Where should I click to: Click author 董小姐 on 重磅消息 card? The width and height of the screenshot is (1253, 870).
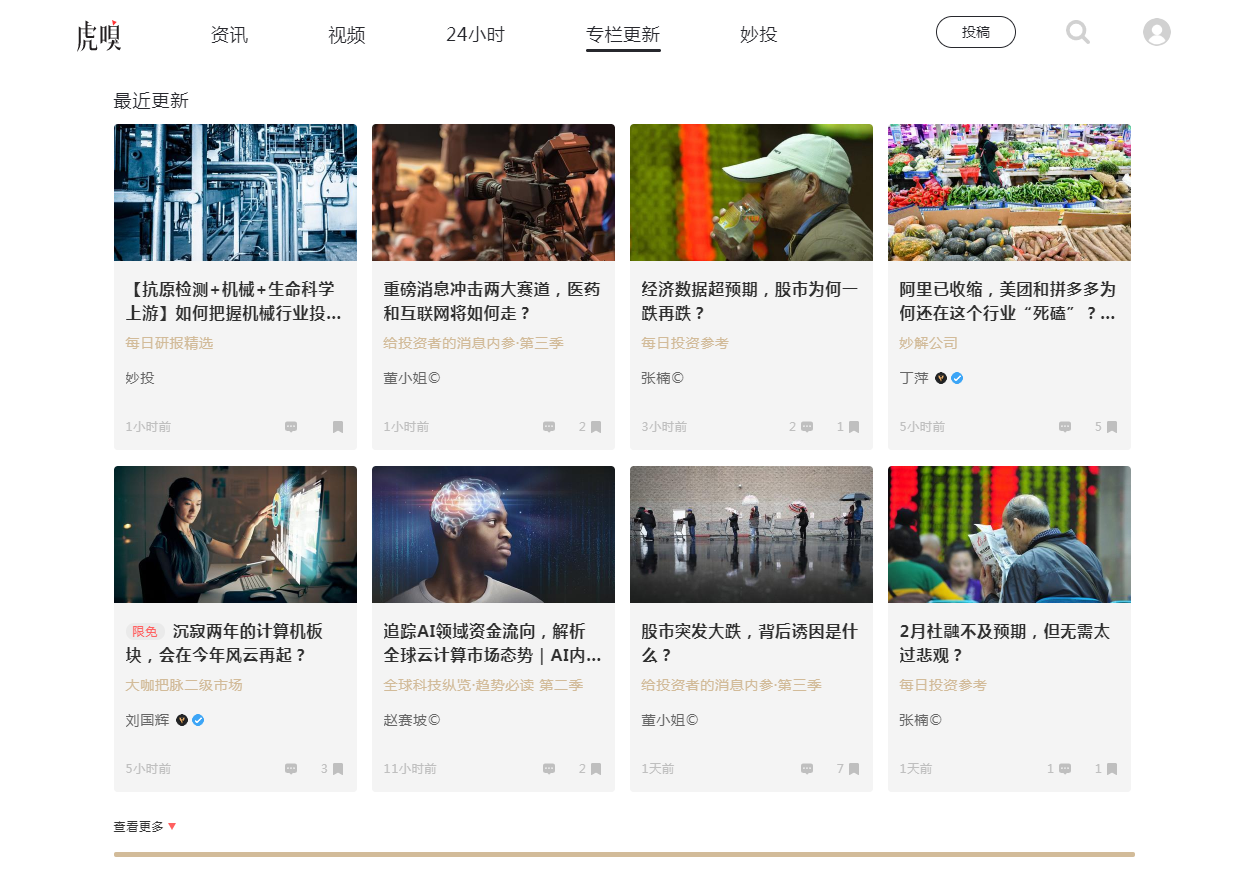(411, 378)
